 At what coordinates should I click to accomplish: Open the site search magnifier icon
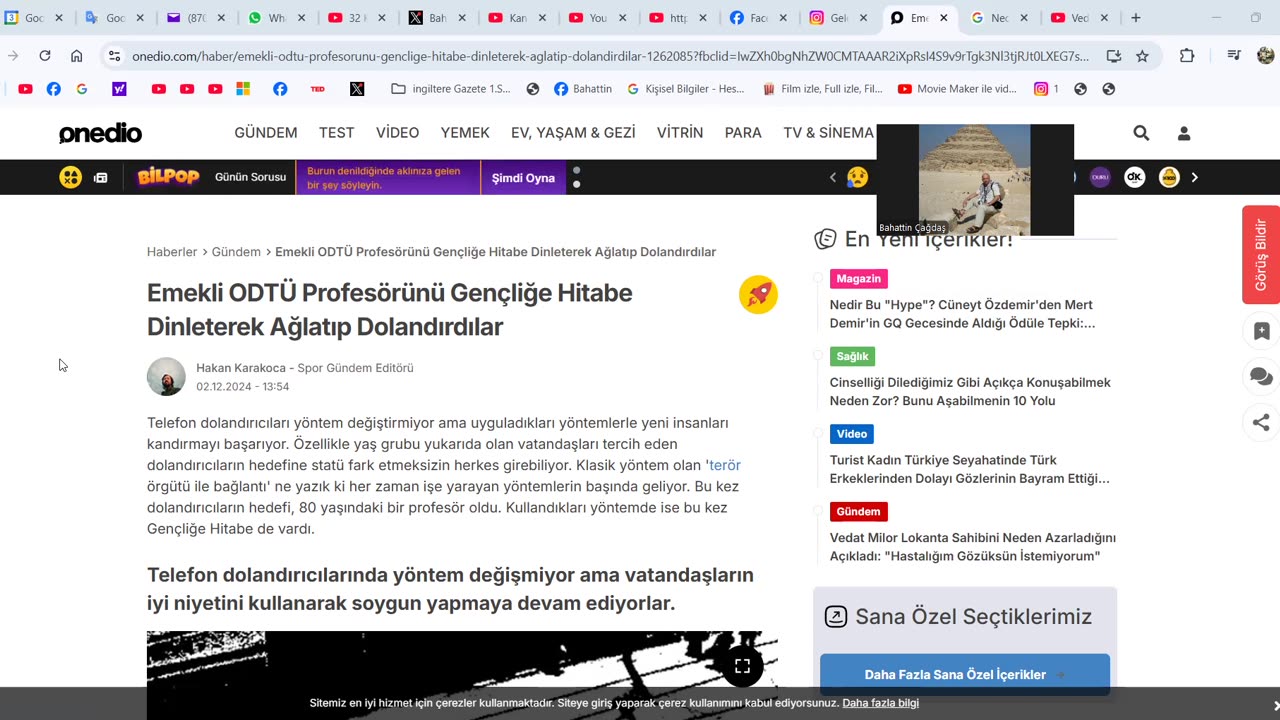1141,133
